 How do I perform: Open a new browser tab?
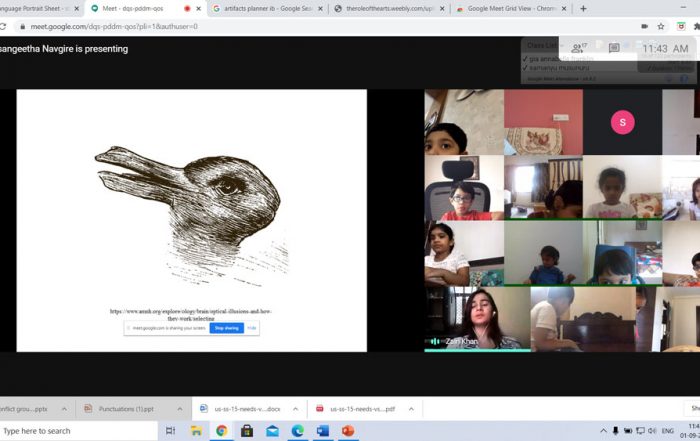tap(583, 8)
